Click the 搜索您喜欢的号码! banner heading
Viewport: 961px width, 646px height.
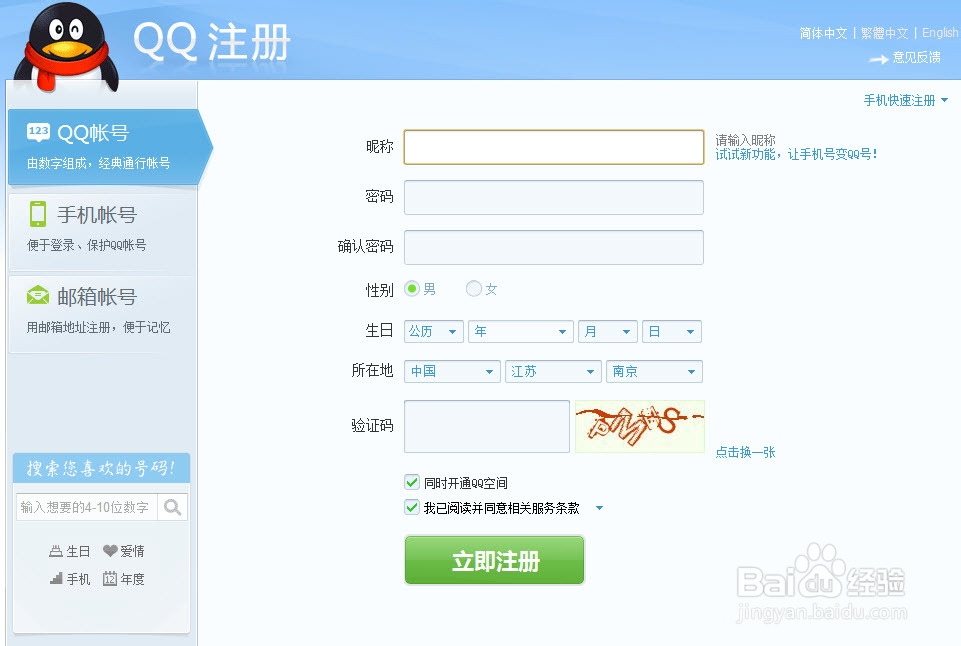point(101,469)
